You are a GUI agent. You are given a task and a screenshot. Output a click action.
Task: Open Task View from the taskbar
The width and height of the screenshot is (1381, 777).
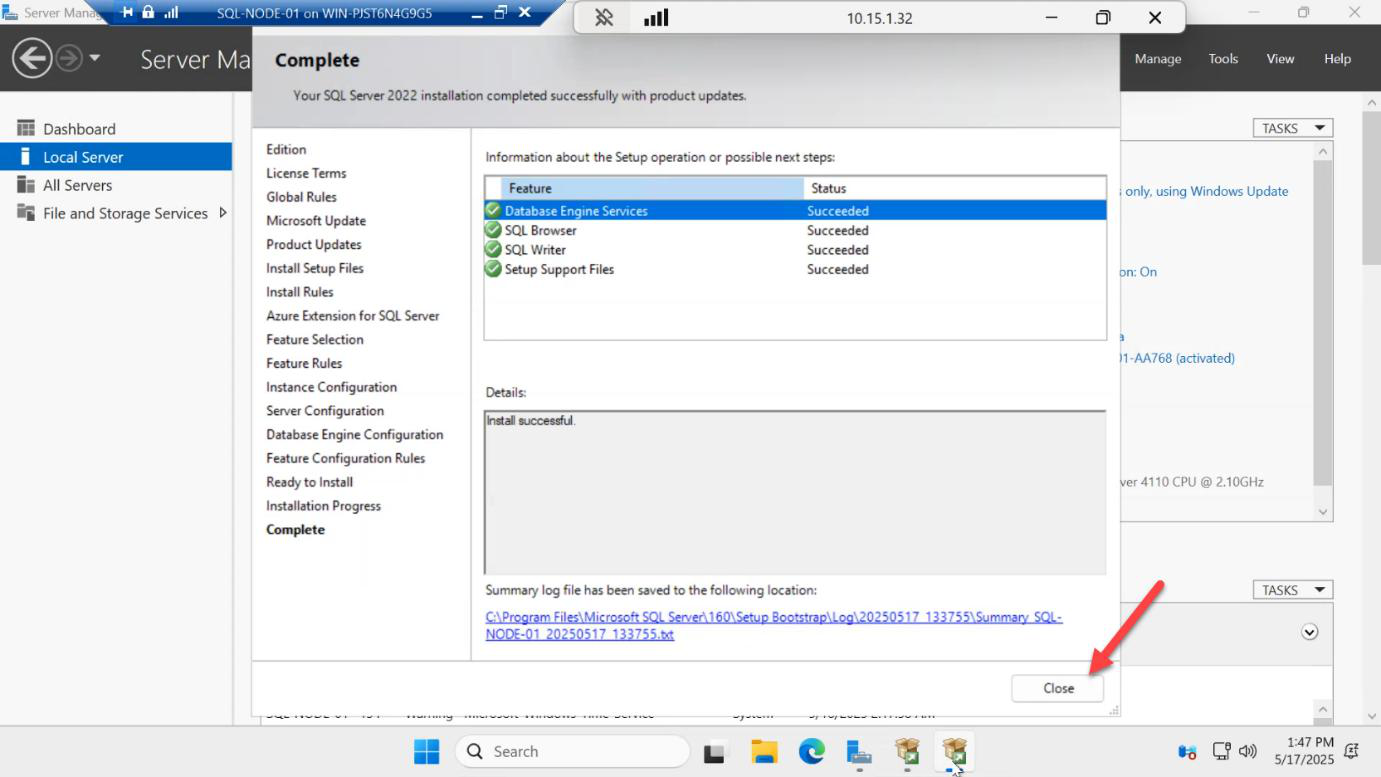[714, 752]
